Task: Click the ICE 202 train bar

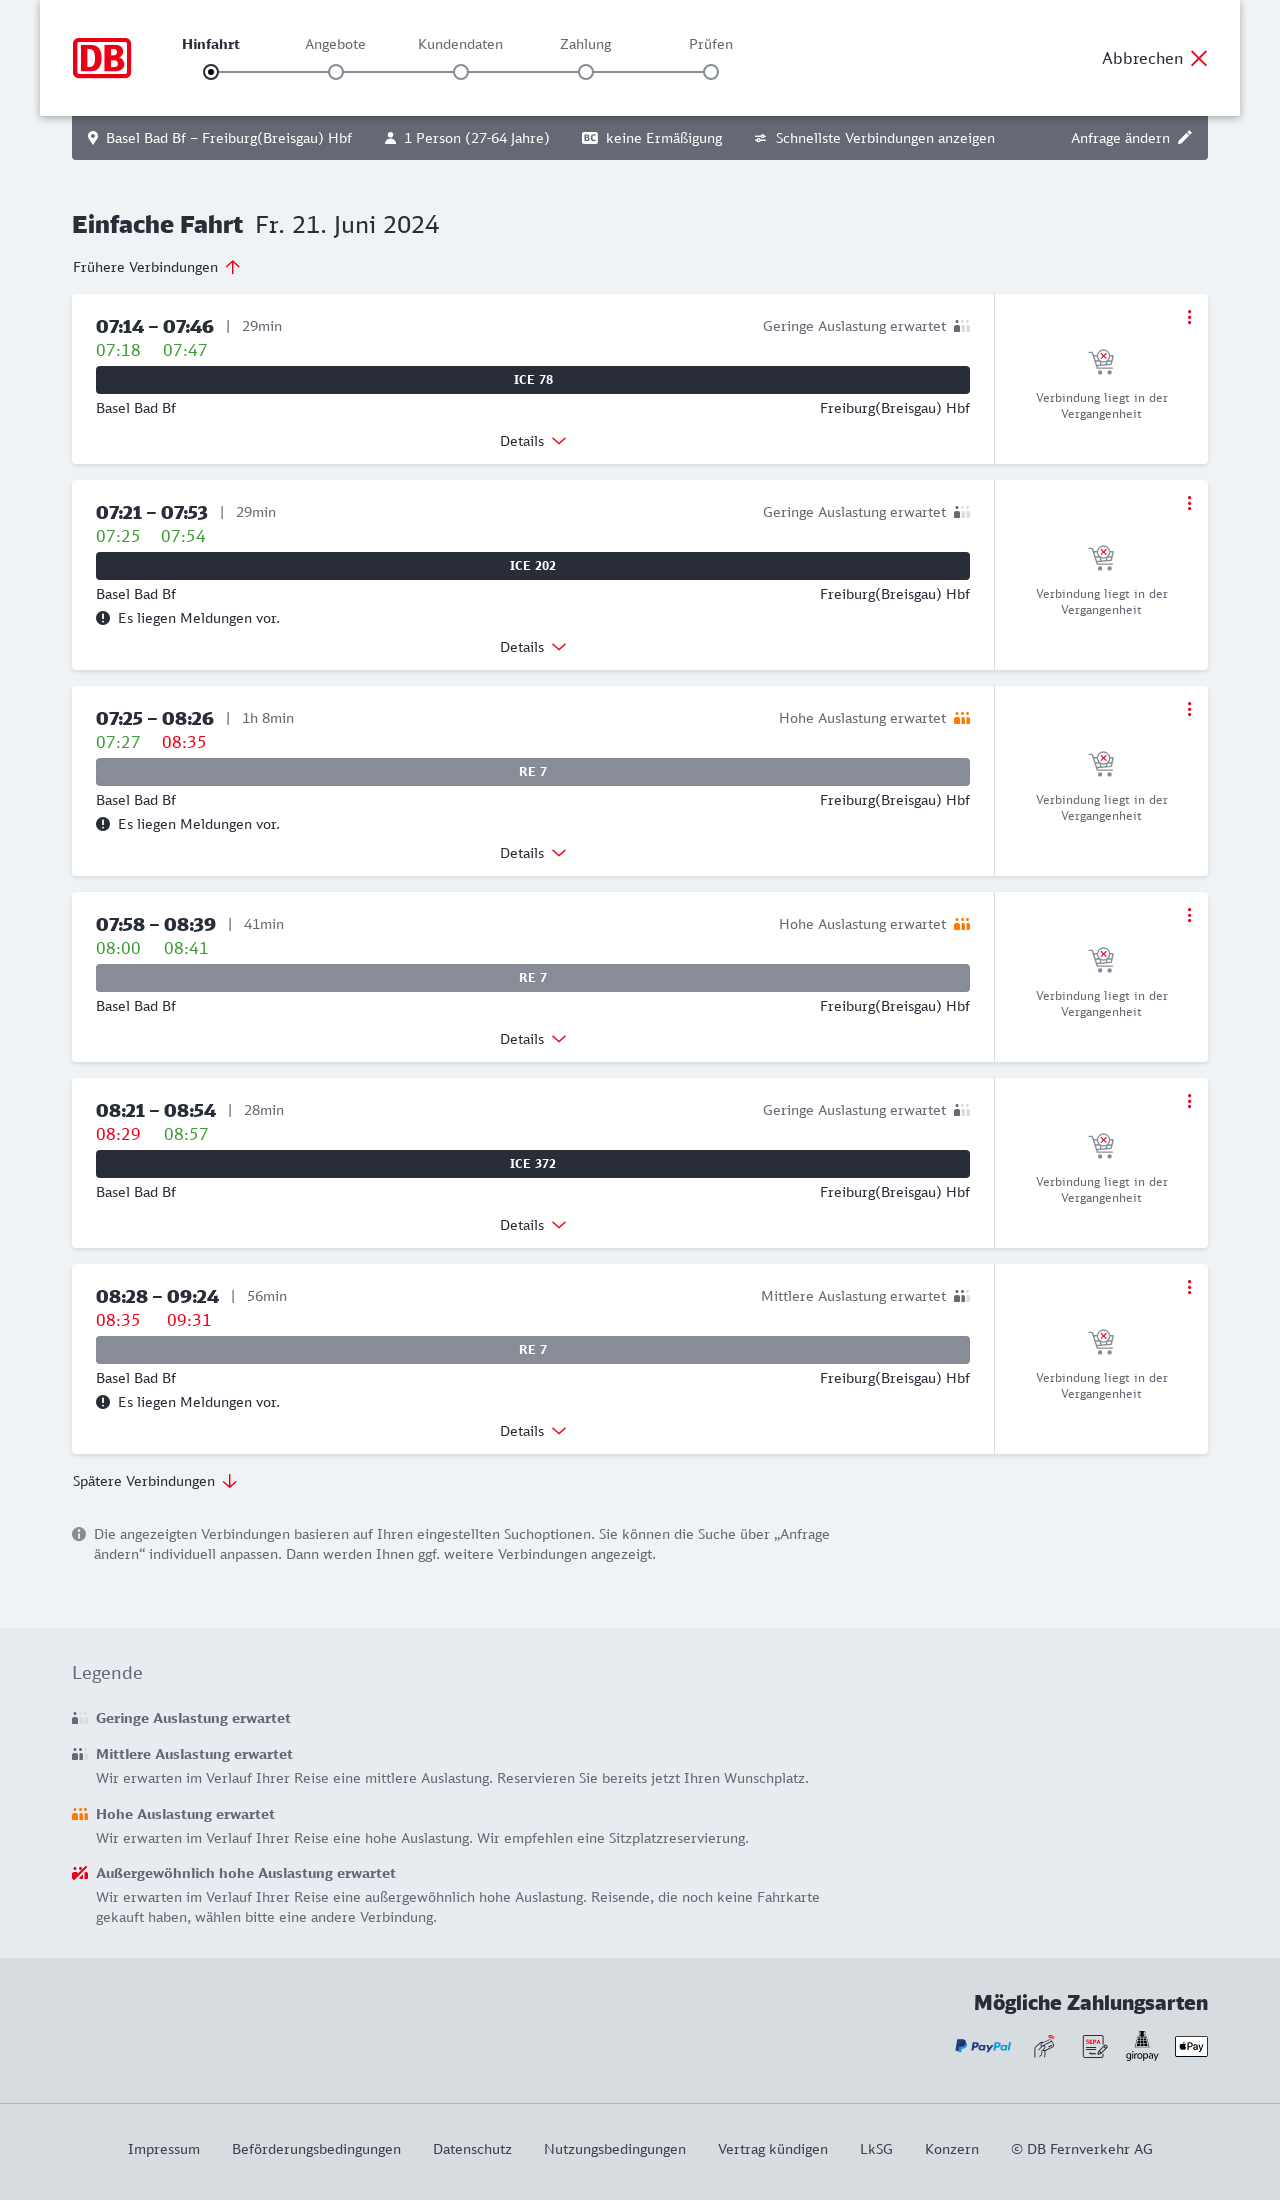Action: [533, 566]
